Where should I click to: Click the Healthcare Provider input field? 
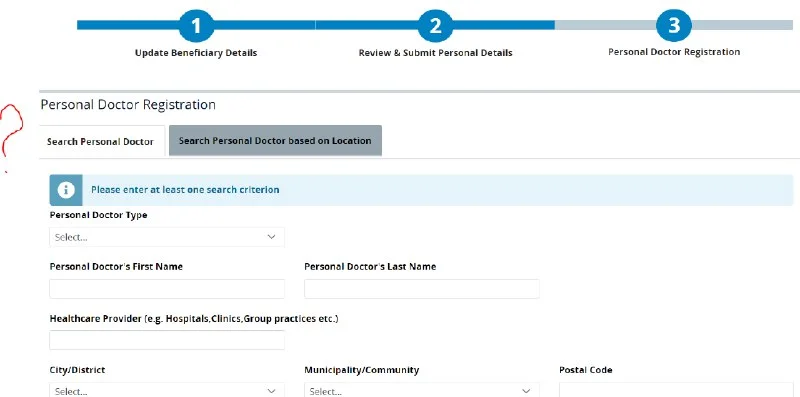click(x=167, y=340)
